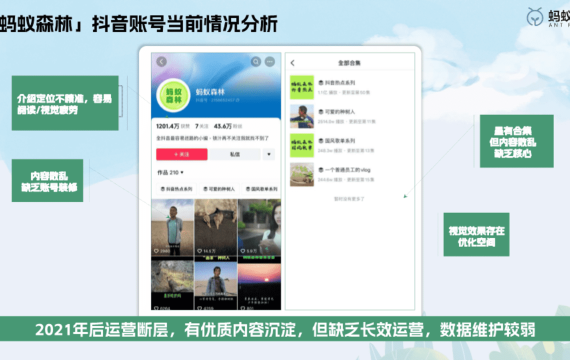Go back from the 全部合集 collections page
The height and width of the screenshot is (360, 570).
tap(293, 63)
